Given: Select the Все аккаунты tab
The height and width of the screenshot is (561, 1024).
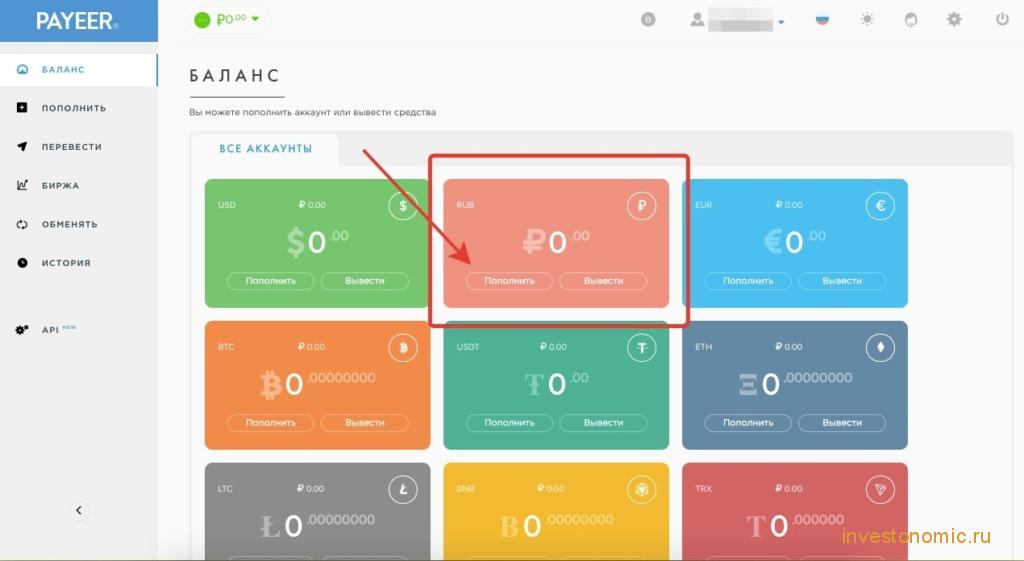Looking at the screenshot, I should click(x=265, y=149).
